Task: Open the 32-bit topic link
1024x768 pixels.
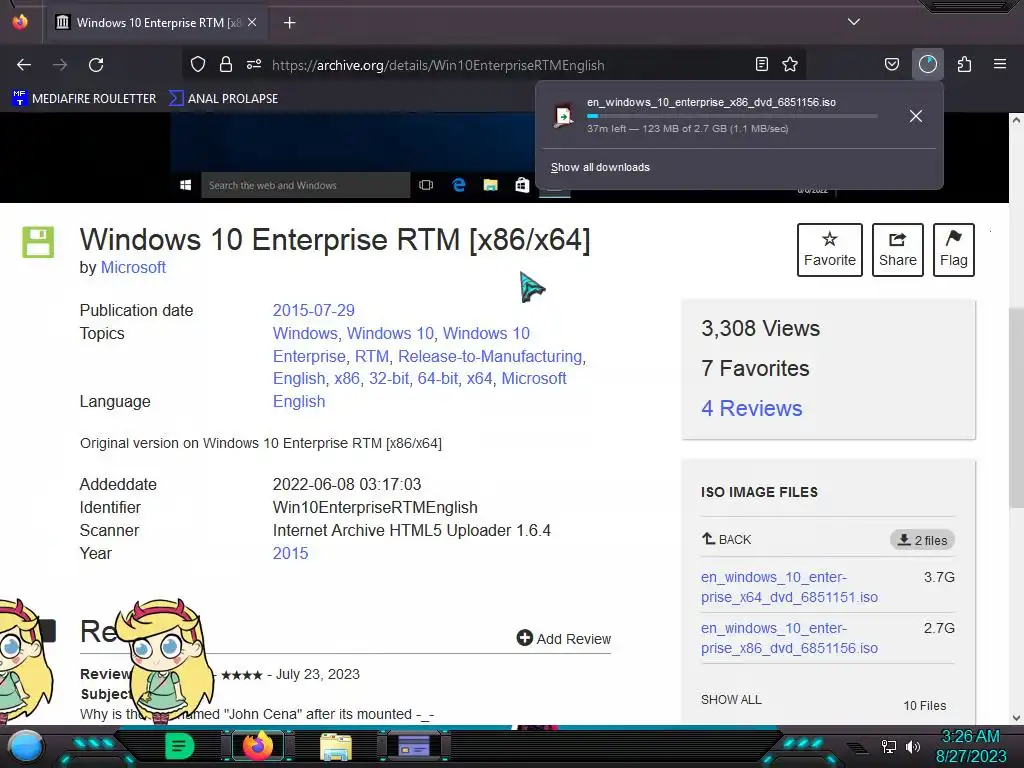Action: pos(389,379)
